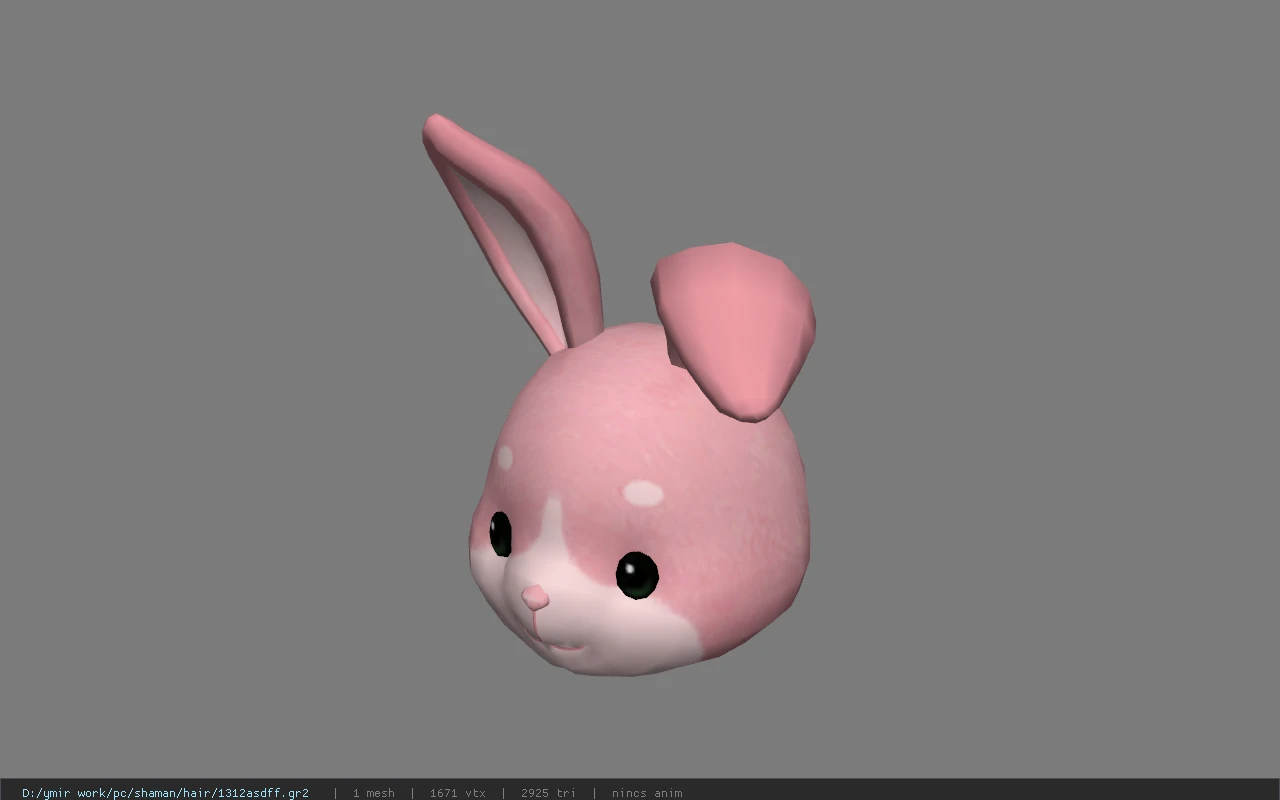
Task: Select the '1 mesh' status bar label
Action: 373,793
